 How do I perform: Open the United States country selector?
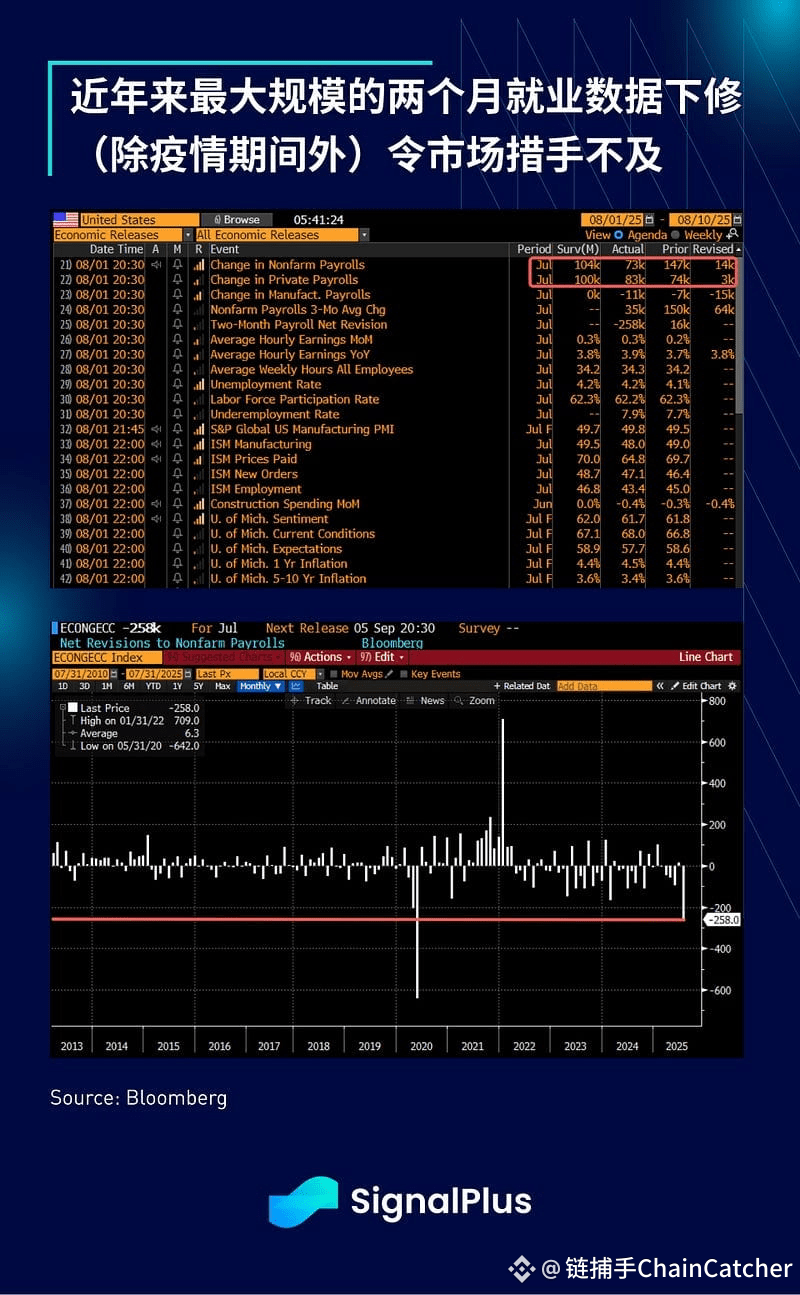coord(138,220)
